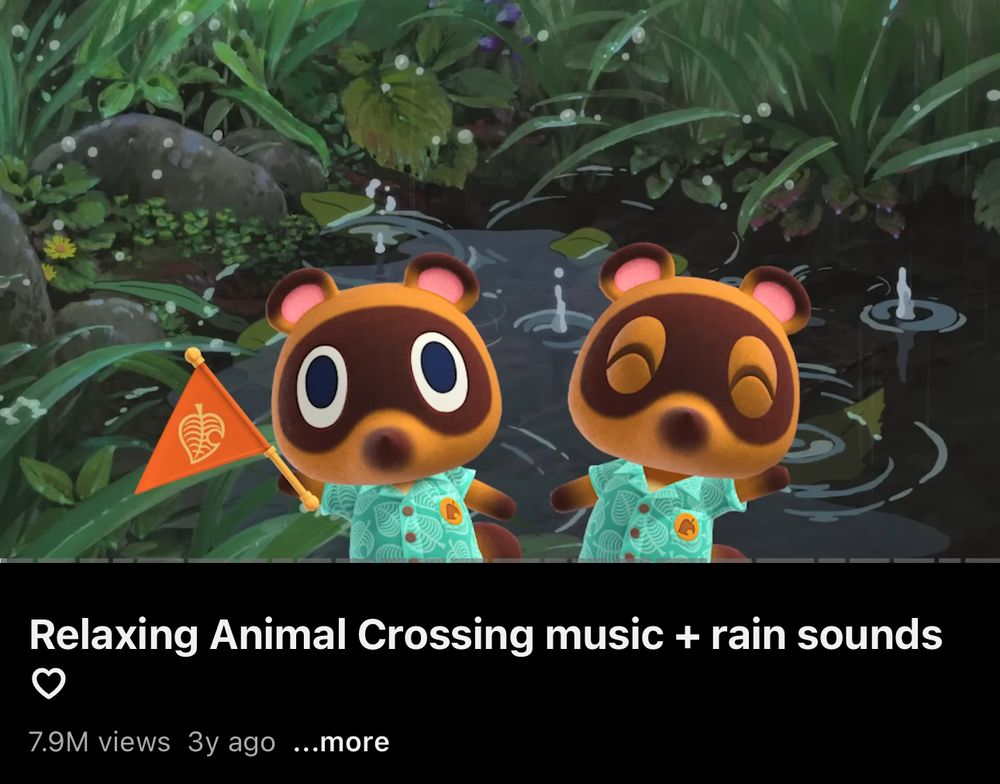The height and width of the screenshot is (784, 1000).
Task: Click the yellow flower near the rocks
Action: pos(59,247)
